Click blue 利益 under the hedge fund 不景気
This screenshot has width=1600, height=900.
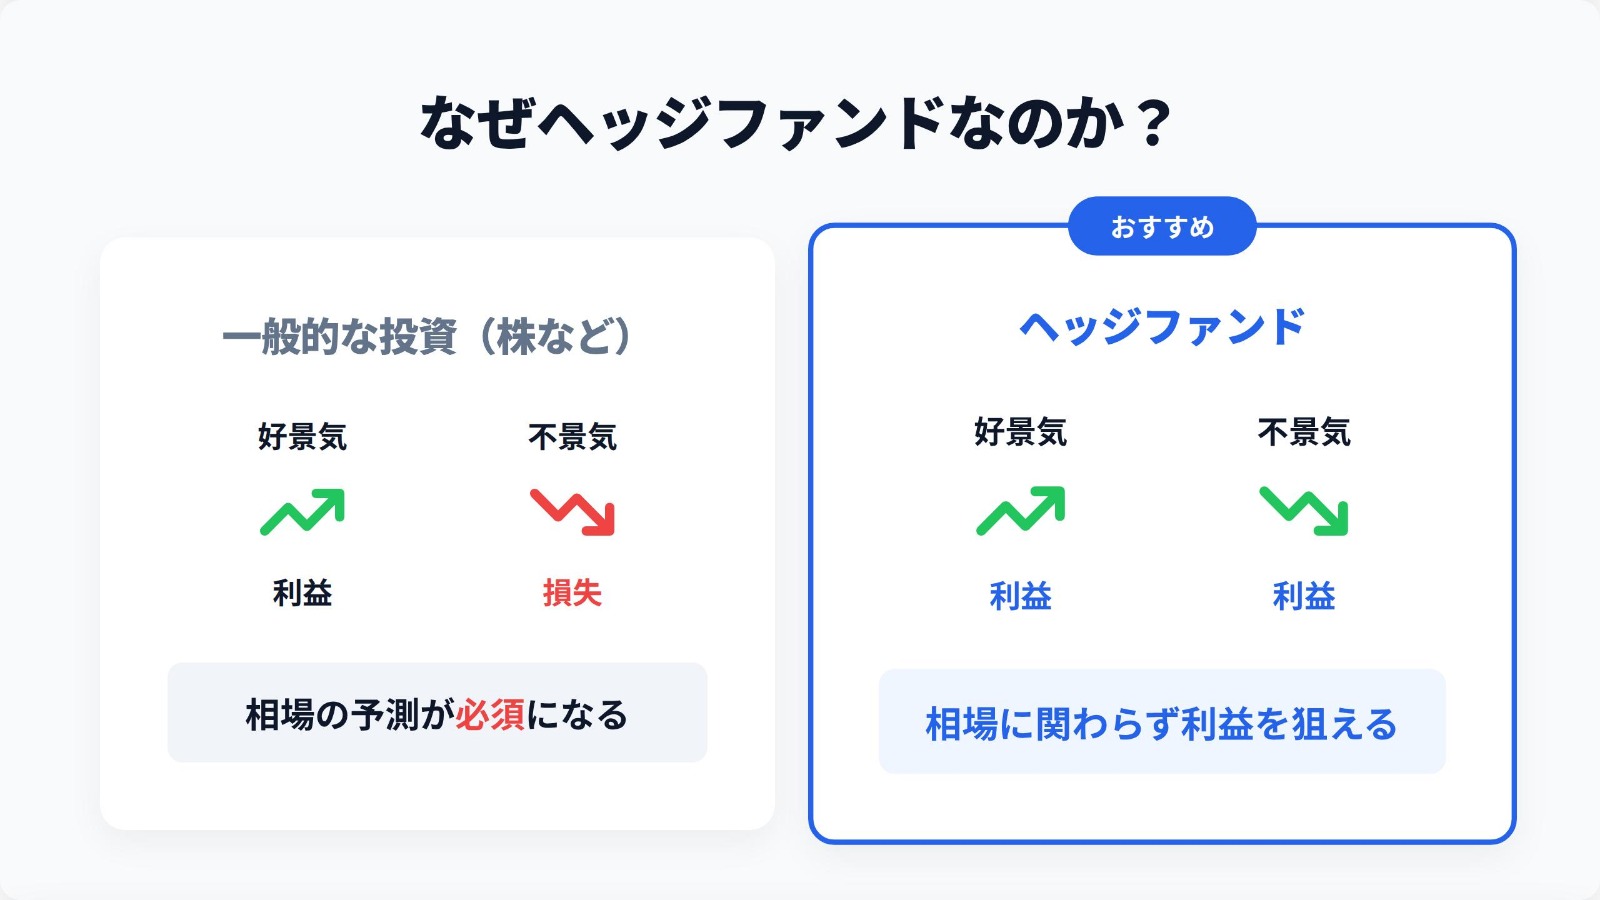coord(1304,596)
